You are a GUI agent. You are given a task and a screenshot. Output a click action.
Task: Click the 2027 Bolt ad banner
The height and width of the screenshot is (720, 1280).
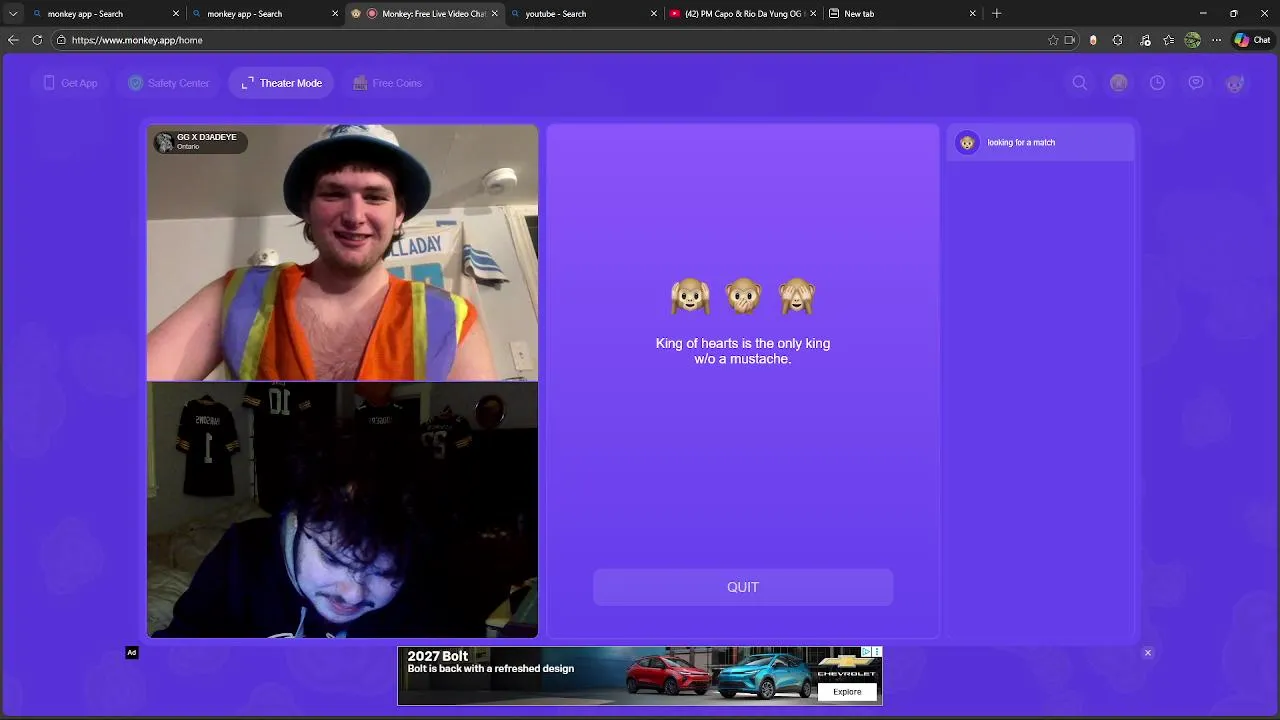(x=640, y=676)
